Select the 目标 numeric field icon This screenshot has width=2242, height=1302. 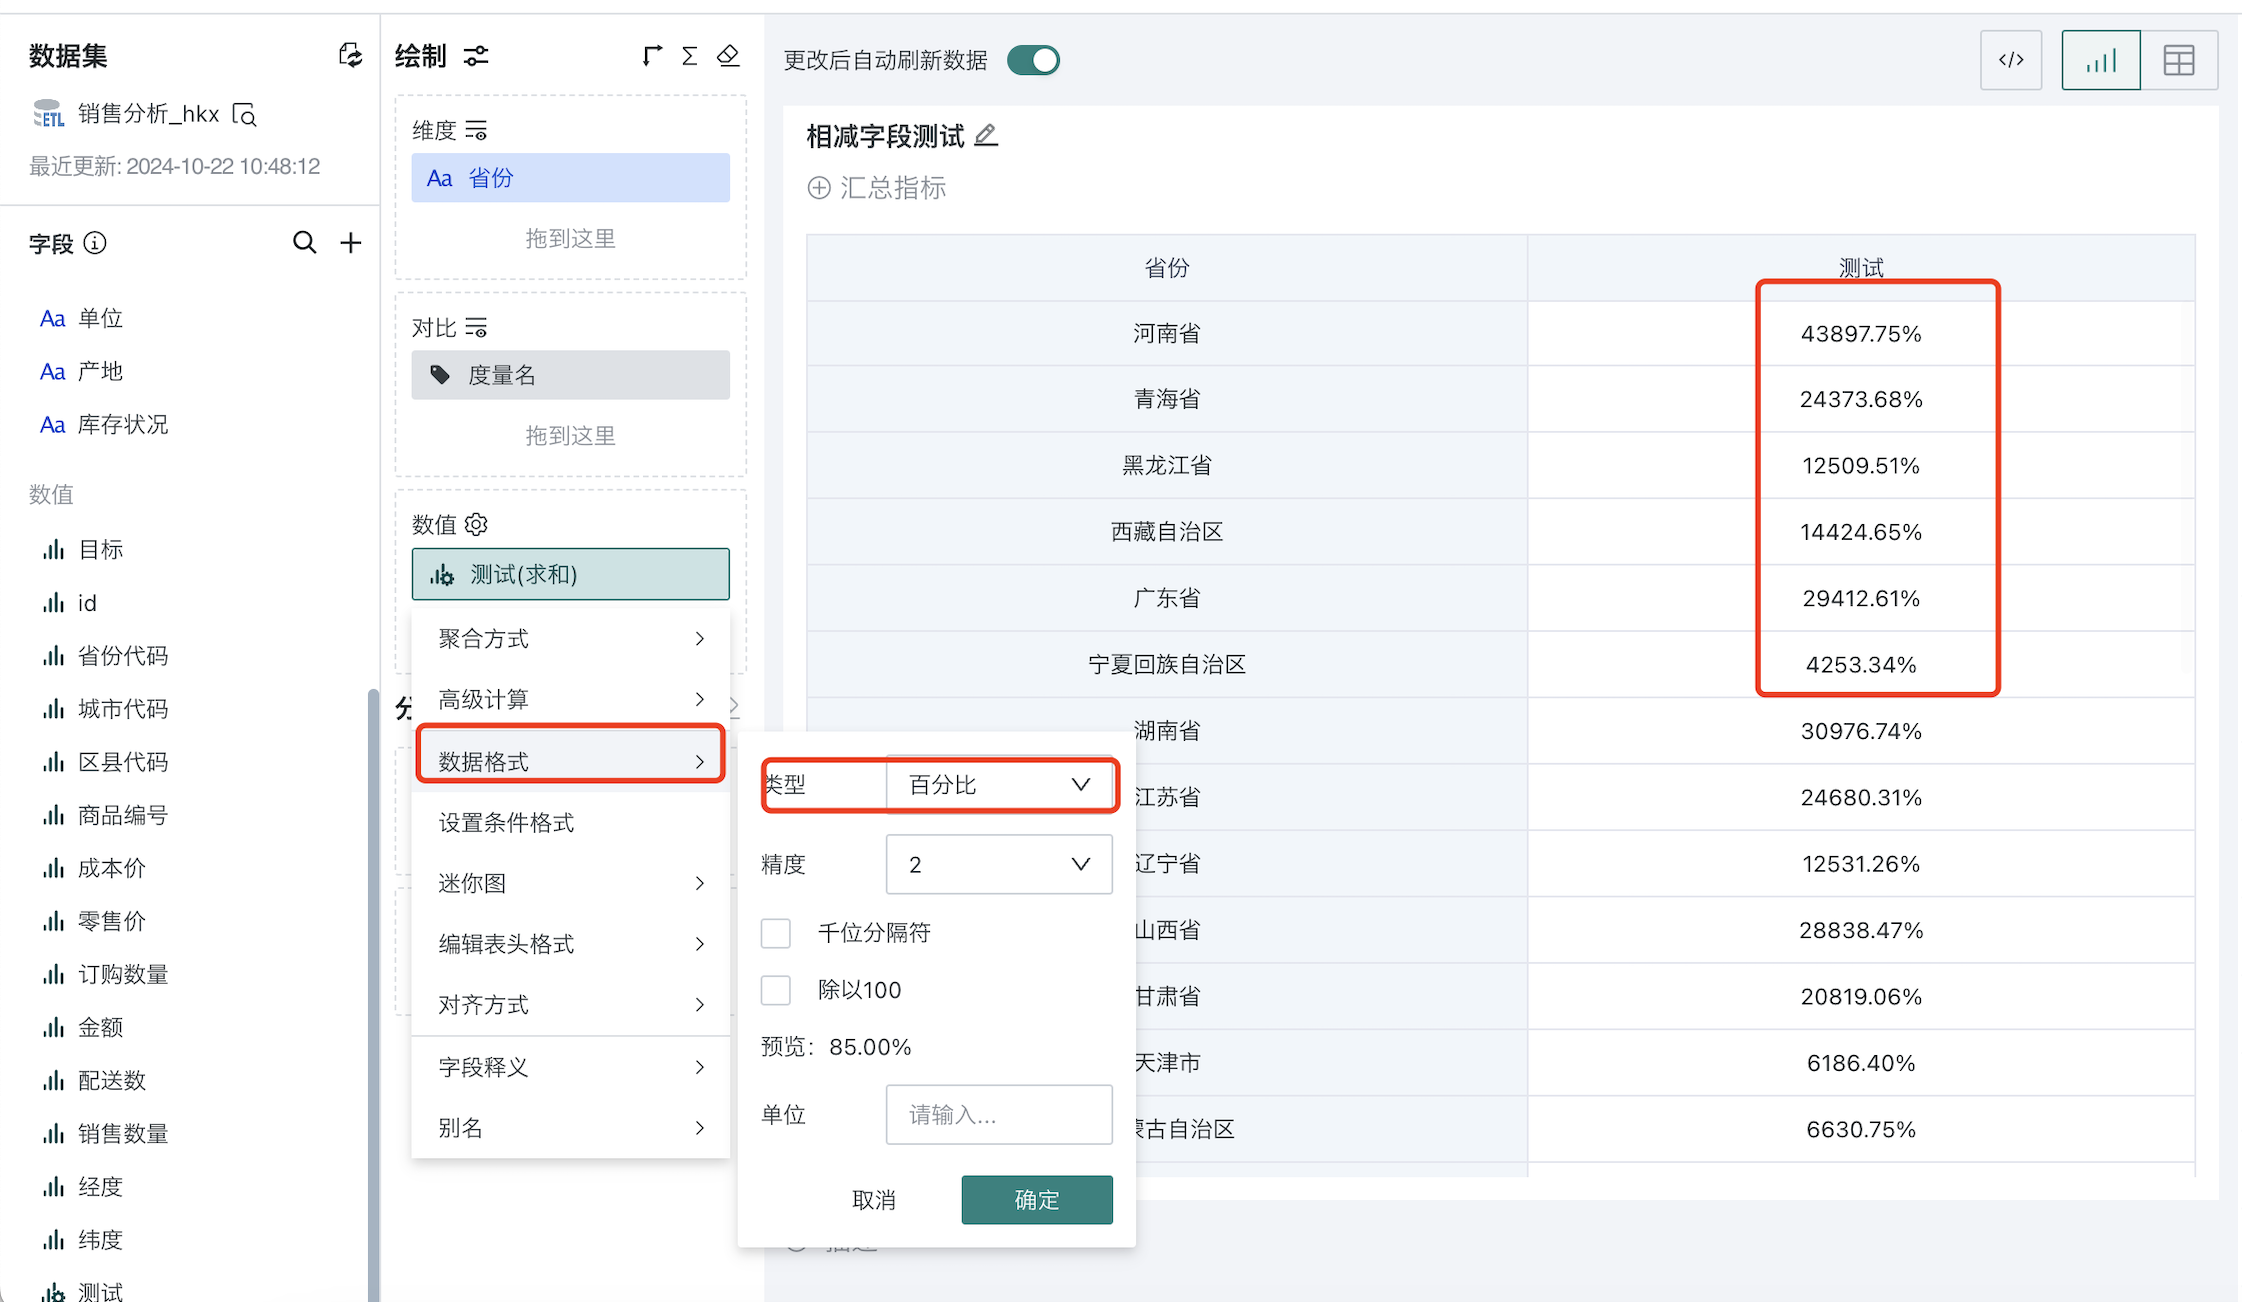pos(53,549)
